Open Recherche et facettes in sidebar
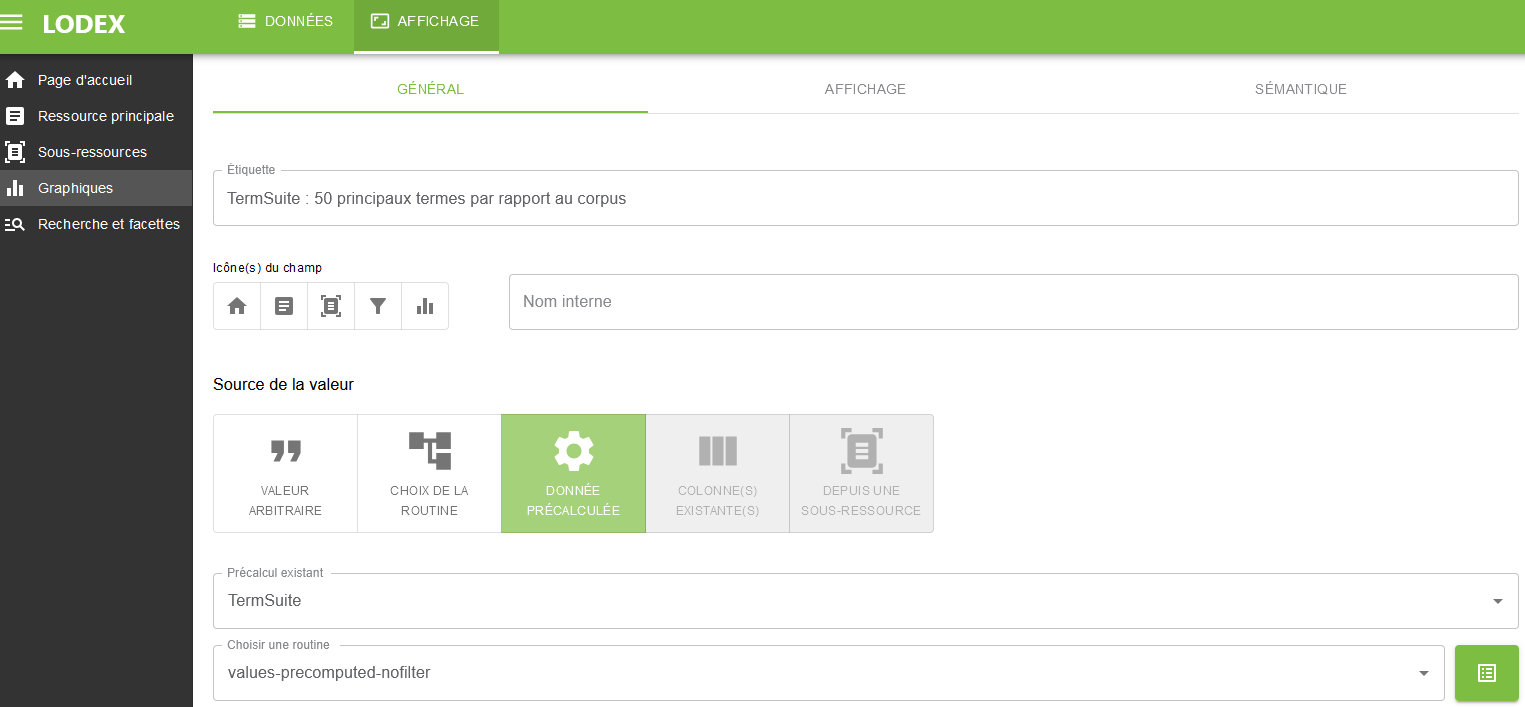Screen dimensions: 1525x707 [108, 224]
